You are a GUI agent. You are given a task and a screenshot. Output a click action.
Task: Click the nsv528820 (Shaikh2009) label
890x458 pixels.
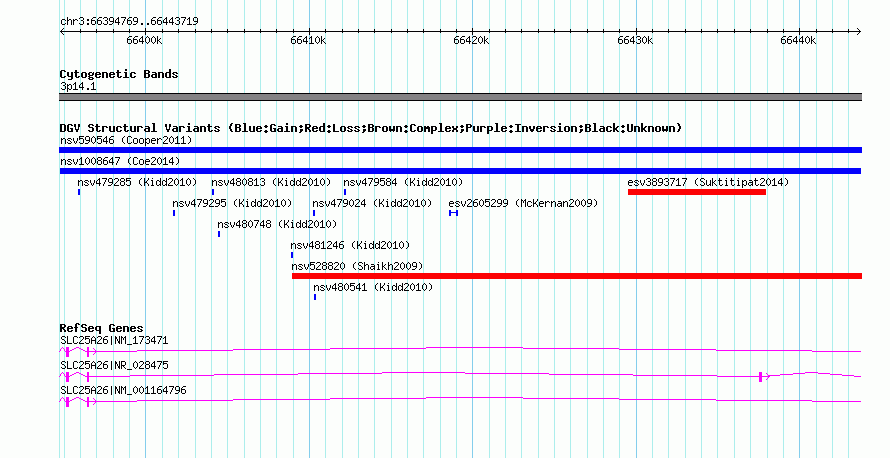click(357, 266)
